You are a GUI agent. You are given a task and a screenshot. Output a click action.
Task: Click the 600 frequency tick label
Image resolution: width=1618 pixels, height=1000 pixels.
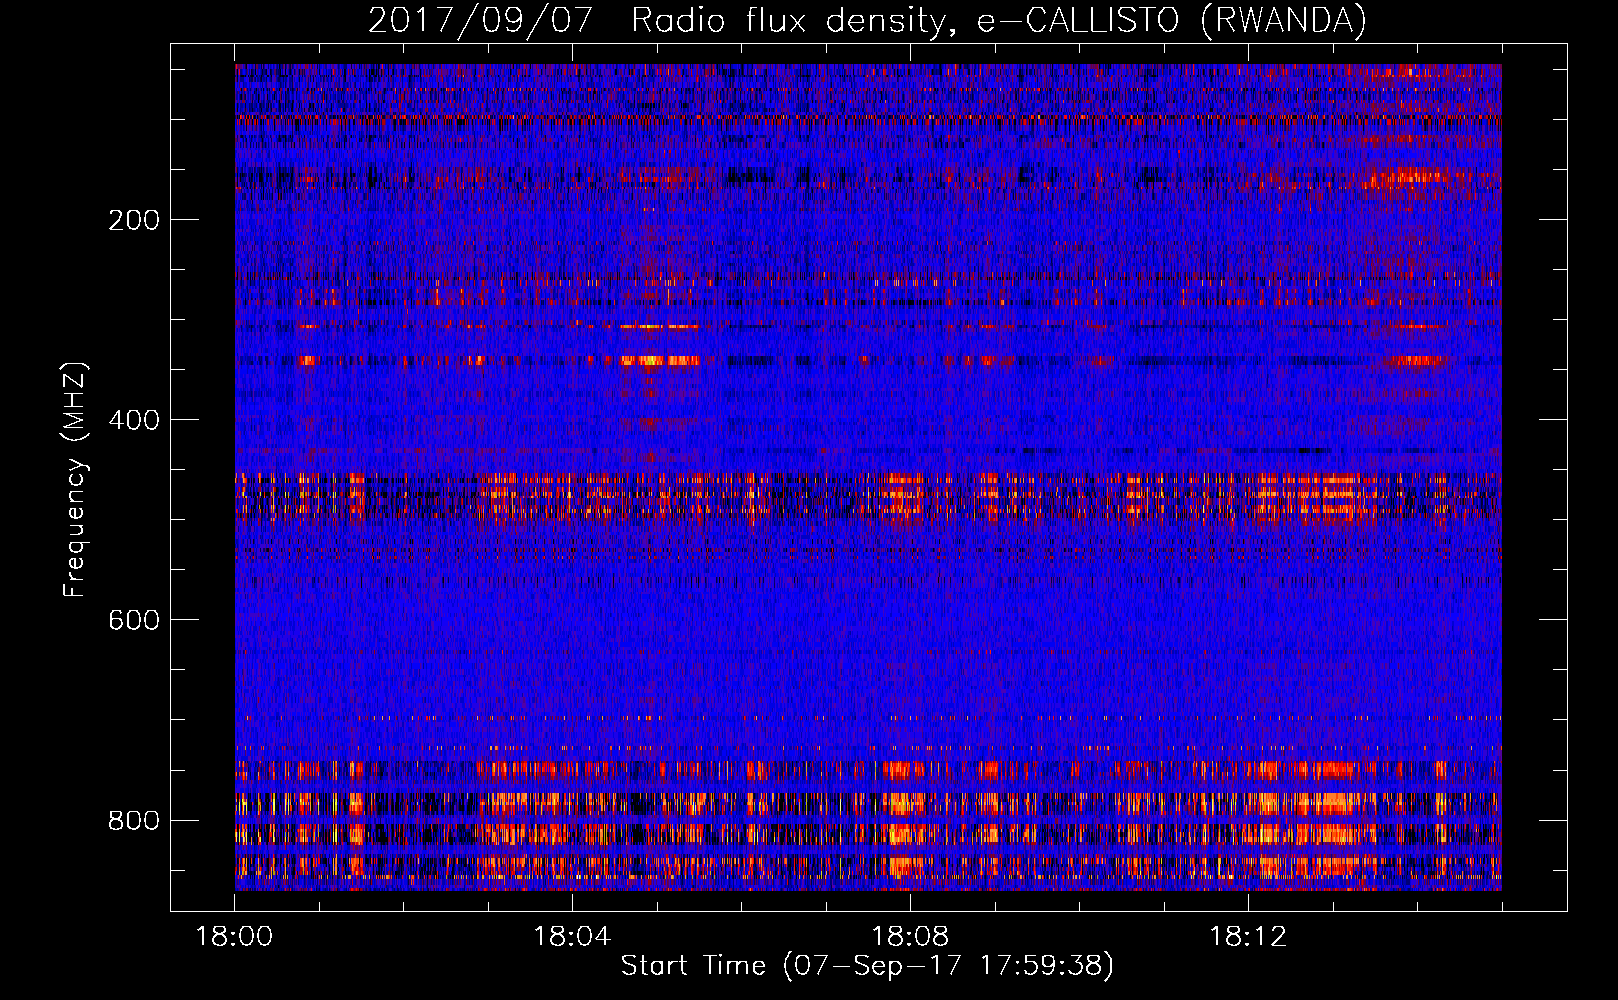134,620
